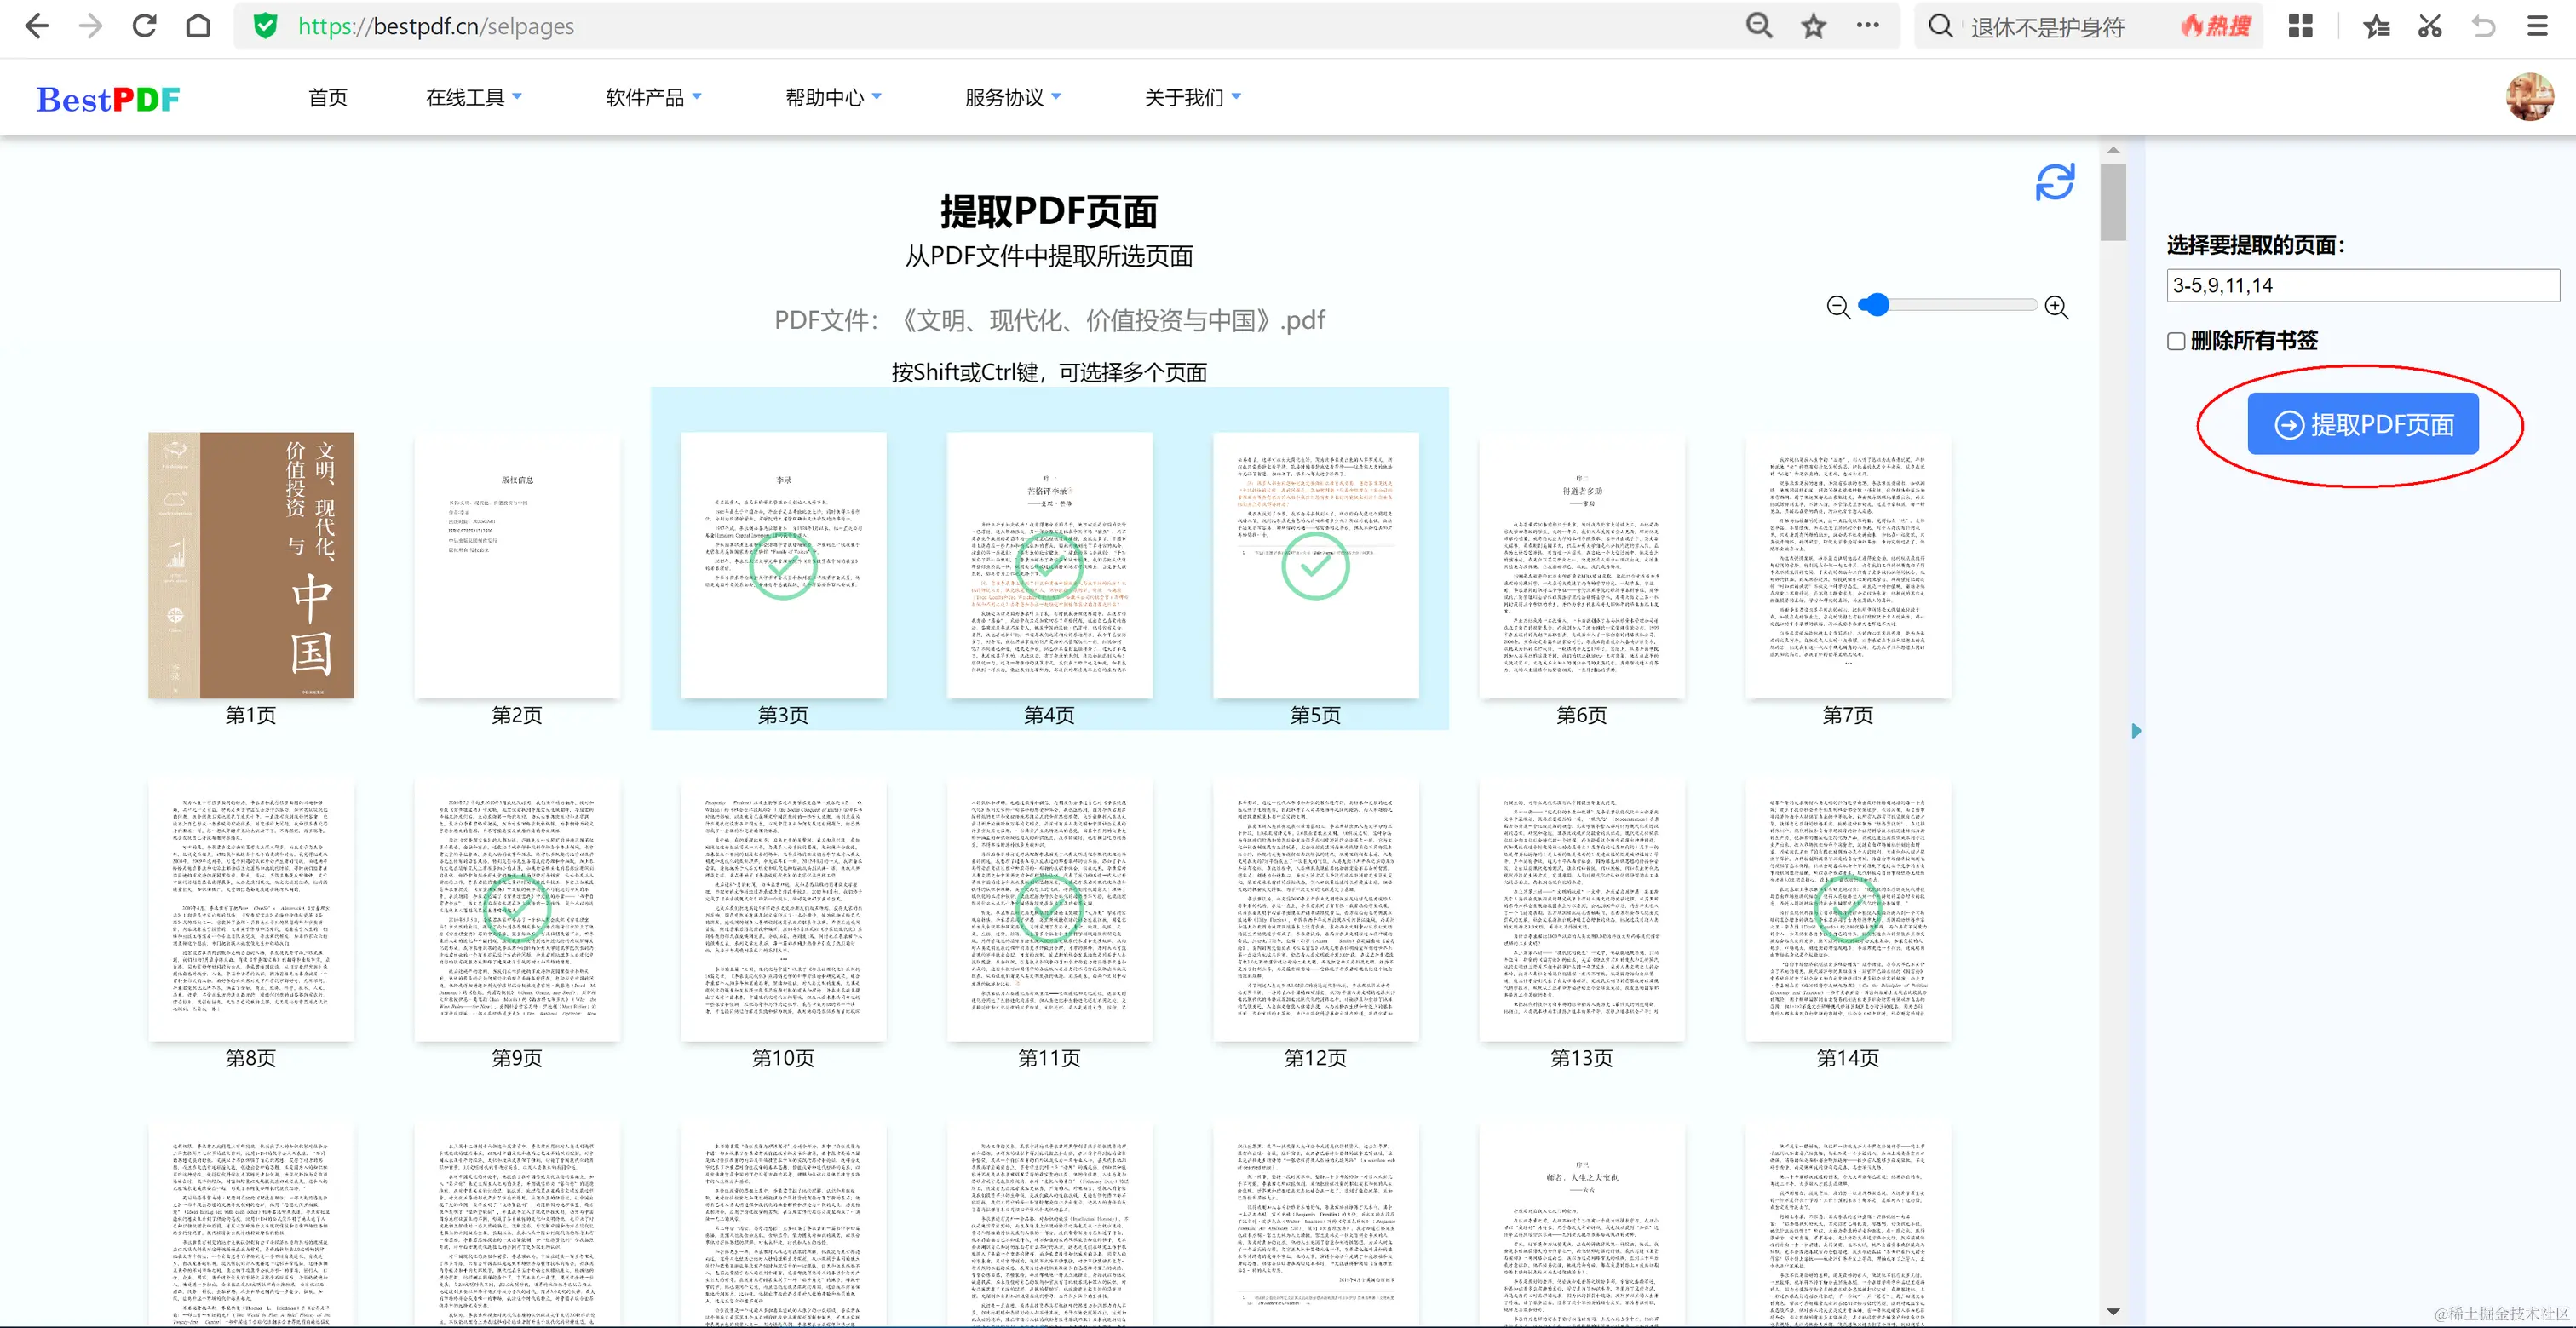Deselect the checked 第5页 thumbnail
The image size is (2576, 1328).
1315,566
